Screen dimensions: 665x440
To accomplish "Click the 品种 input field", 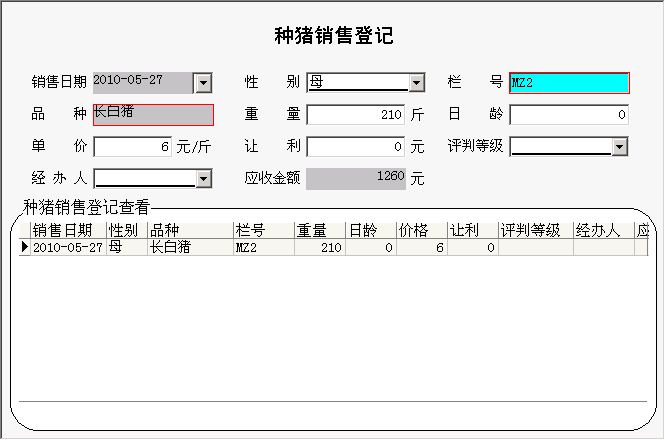I will tap(153, 115).
